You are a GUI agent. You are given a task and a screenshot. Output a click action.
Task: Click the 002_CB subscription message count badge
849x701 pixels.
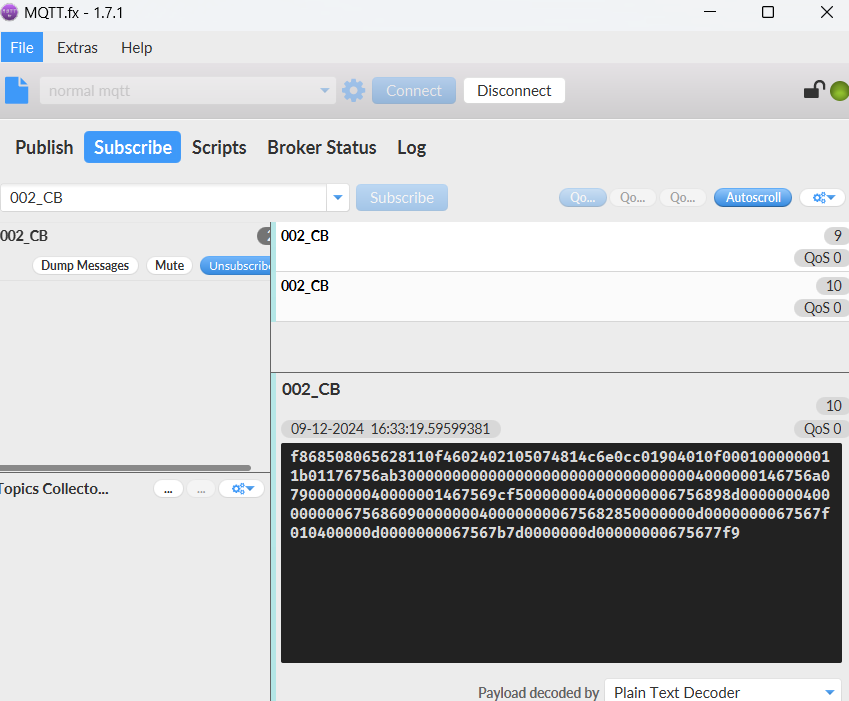click(264, 236)
